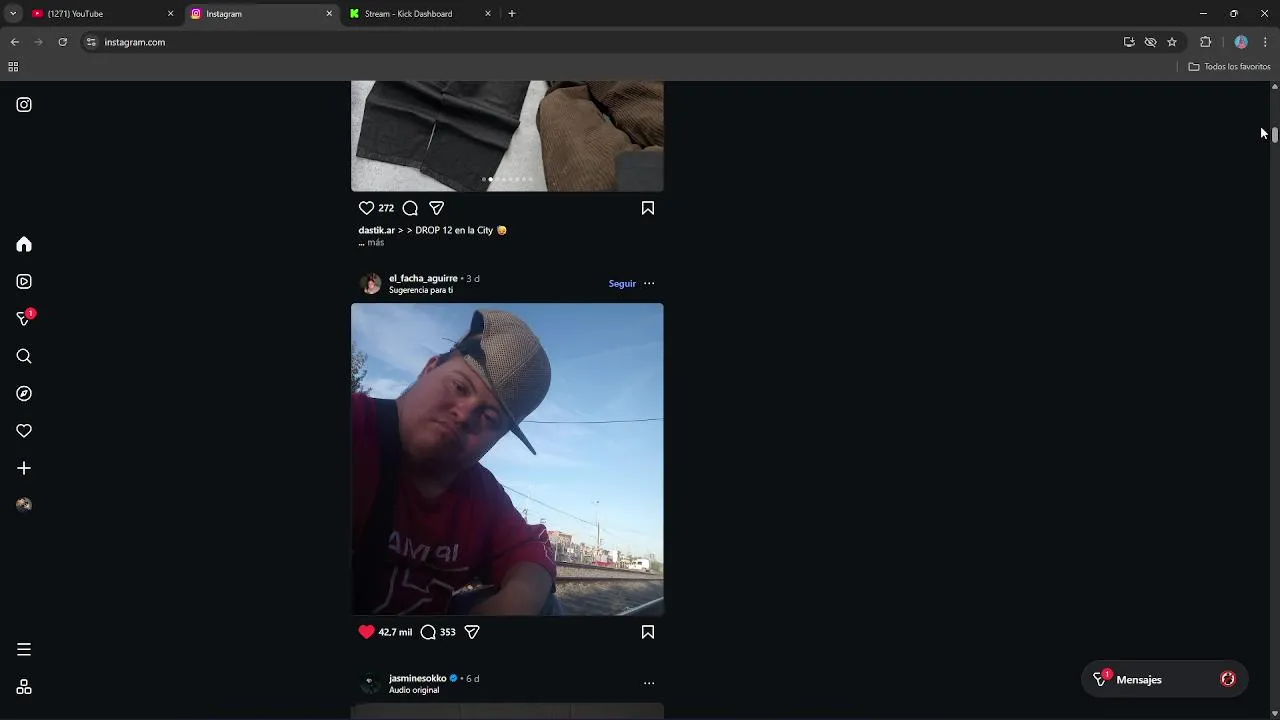Open the Mensajes floating button
Screen dimensions: 1280x720
(x=1165, y=680)
